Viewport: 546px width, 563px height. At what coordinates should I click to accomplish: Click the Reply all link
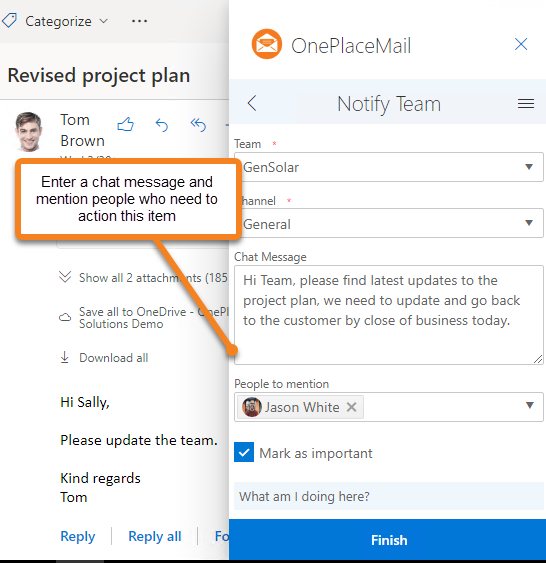(x=155, y=536)
